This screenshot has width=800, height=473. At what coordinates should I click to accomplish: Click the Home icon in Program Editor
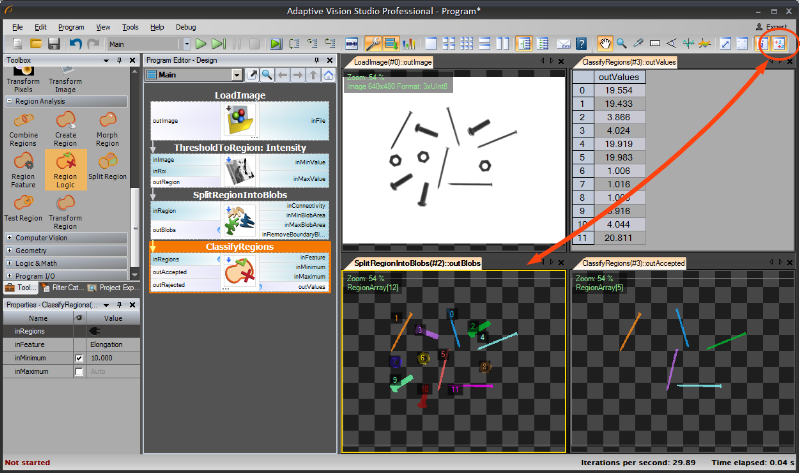coord(329,75)
